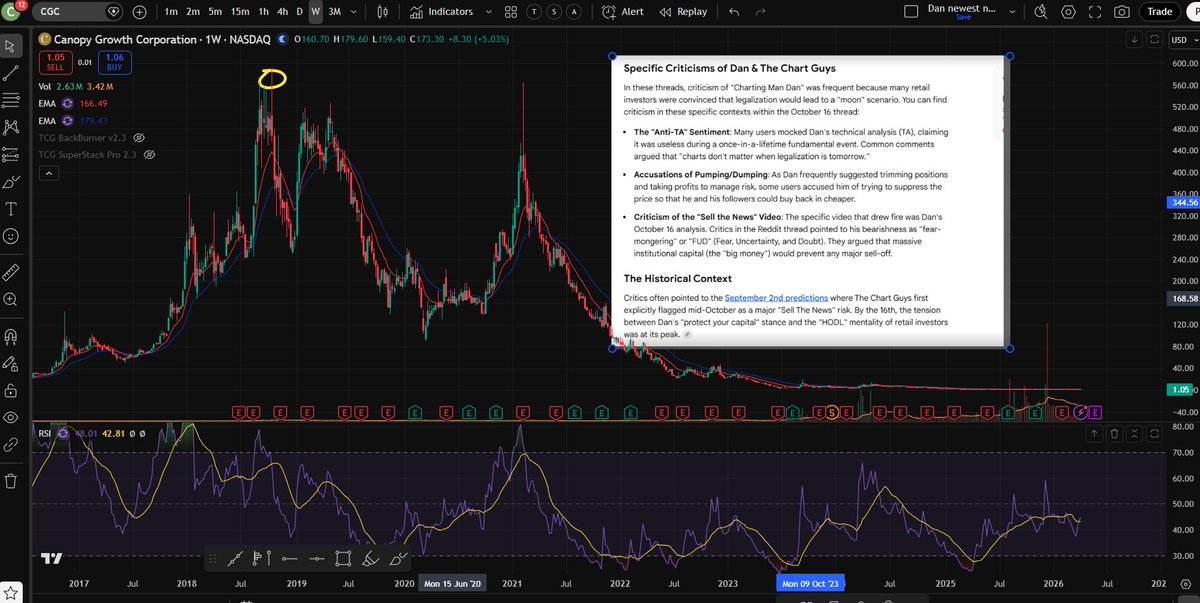Click the Trade button
The image size is (1200, 603).
point(1160,12)
